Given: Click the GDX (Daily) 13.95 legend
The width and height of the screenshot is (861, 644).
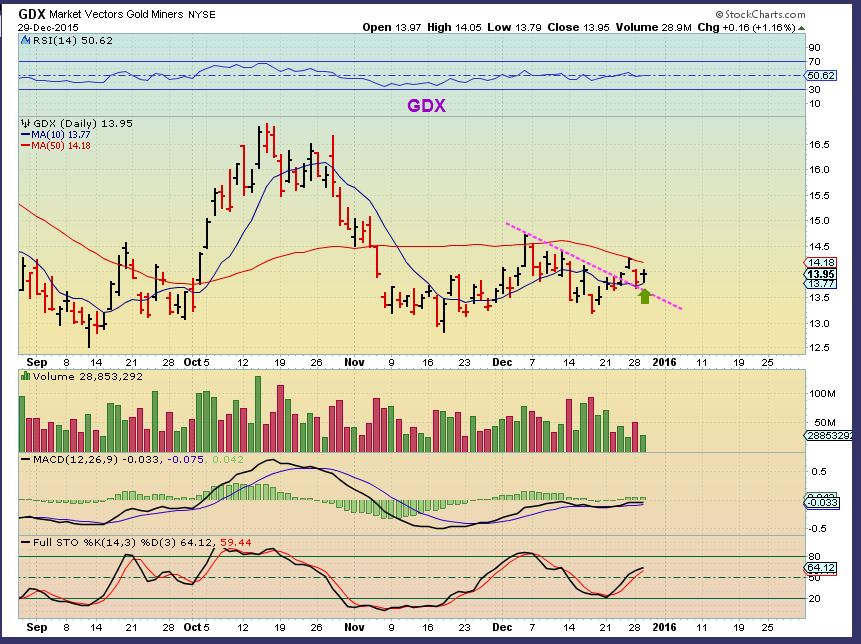Looking at the screenshot, I should click(83, 124).
